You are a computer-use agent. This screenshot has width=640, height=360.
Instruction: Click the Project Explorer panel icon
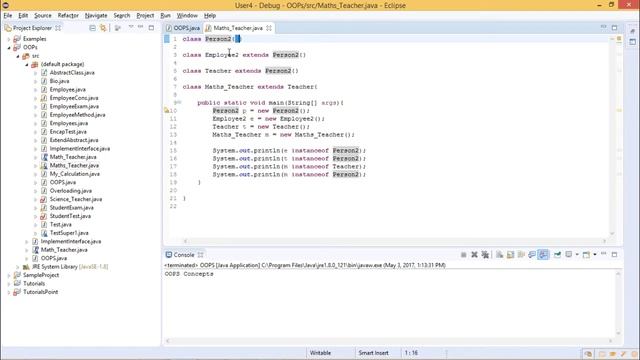[x=8, y=28]
